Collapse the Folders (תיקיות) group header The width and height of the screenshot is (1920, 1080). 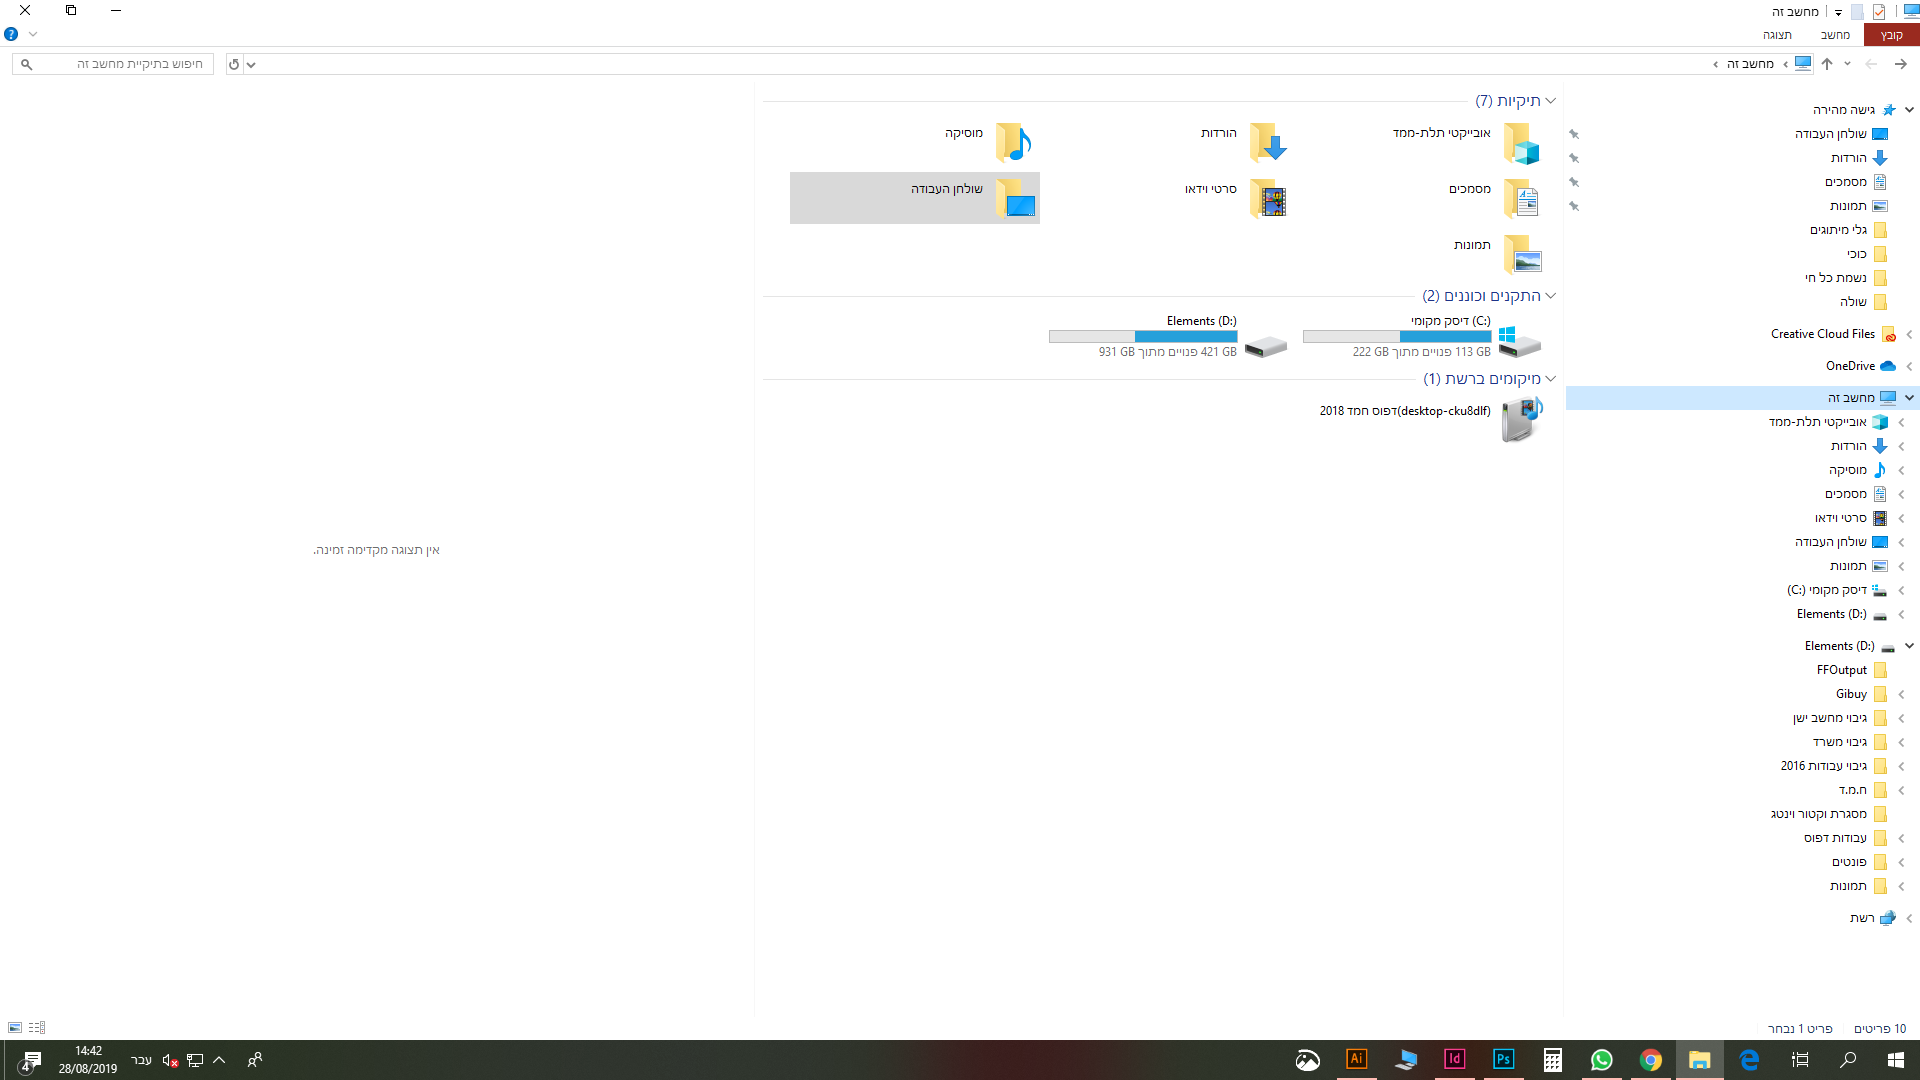click(1550, 101)
